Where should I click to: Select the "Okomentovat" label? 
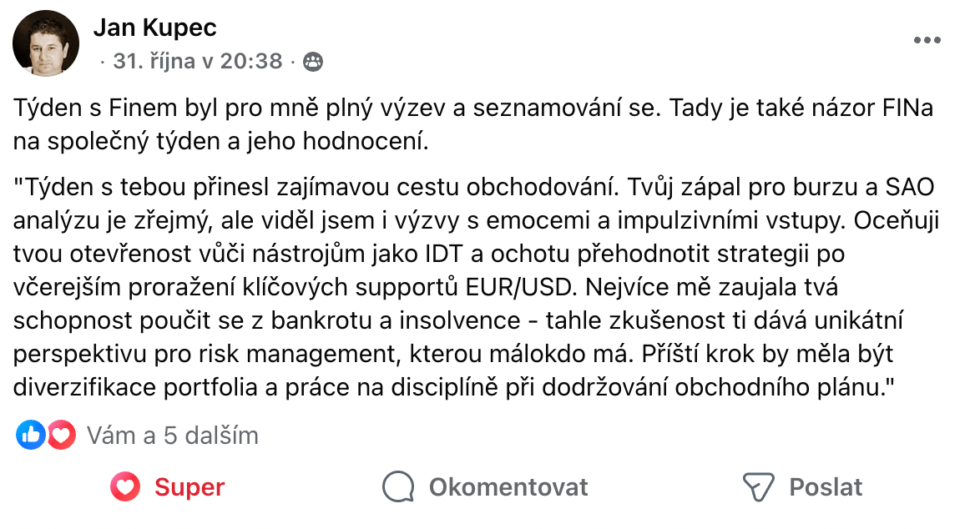point(508,487)
